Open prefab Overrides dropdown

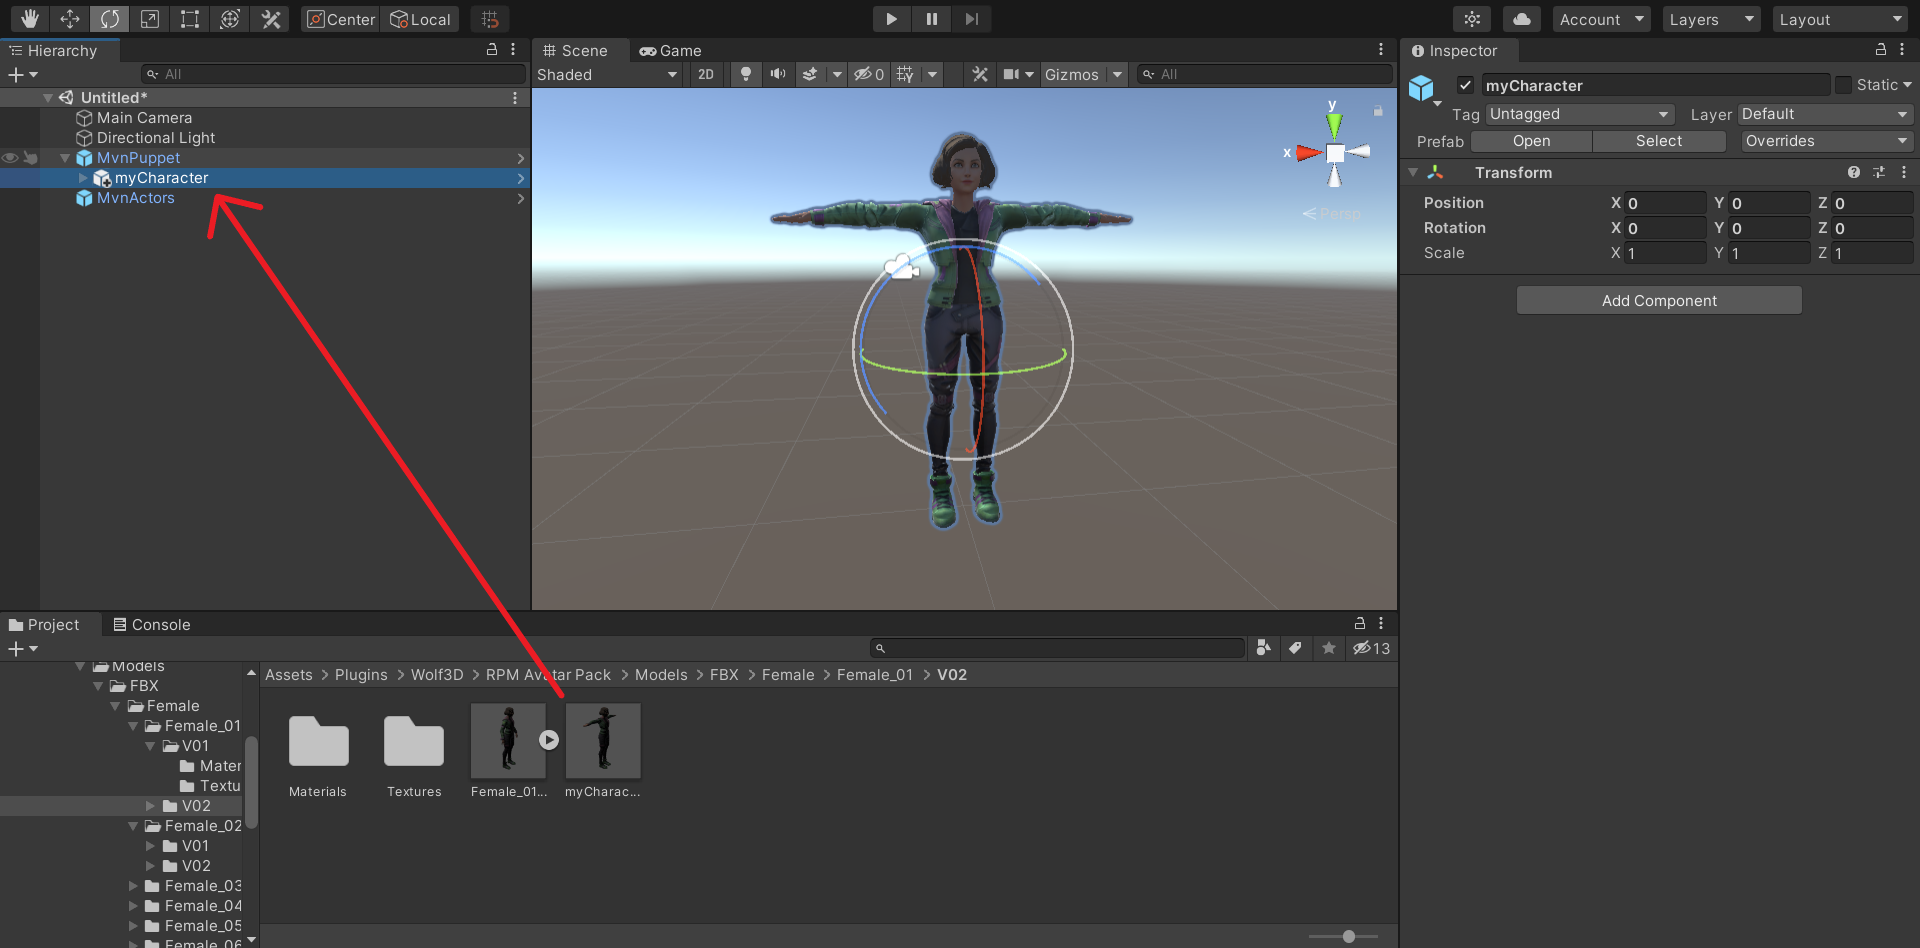(x=1826, y=141)
